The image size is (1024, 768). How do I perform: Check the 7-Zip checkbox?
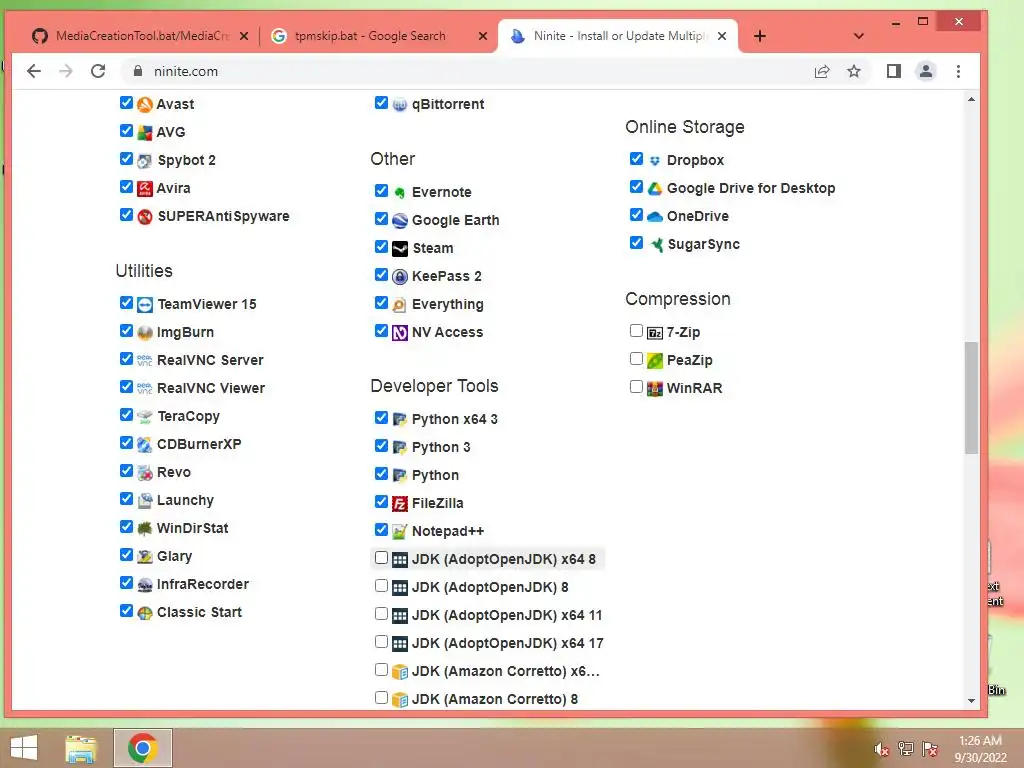click(x=636, y=330)
